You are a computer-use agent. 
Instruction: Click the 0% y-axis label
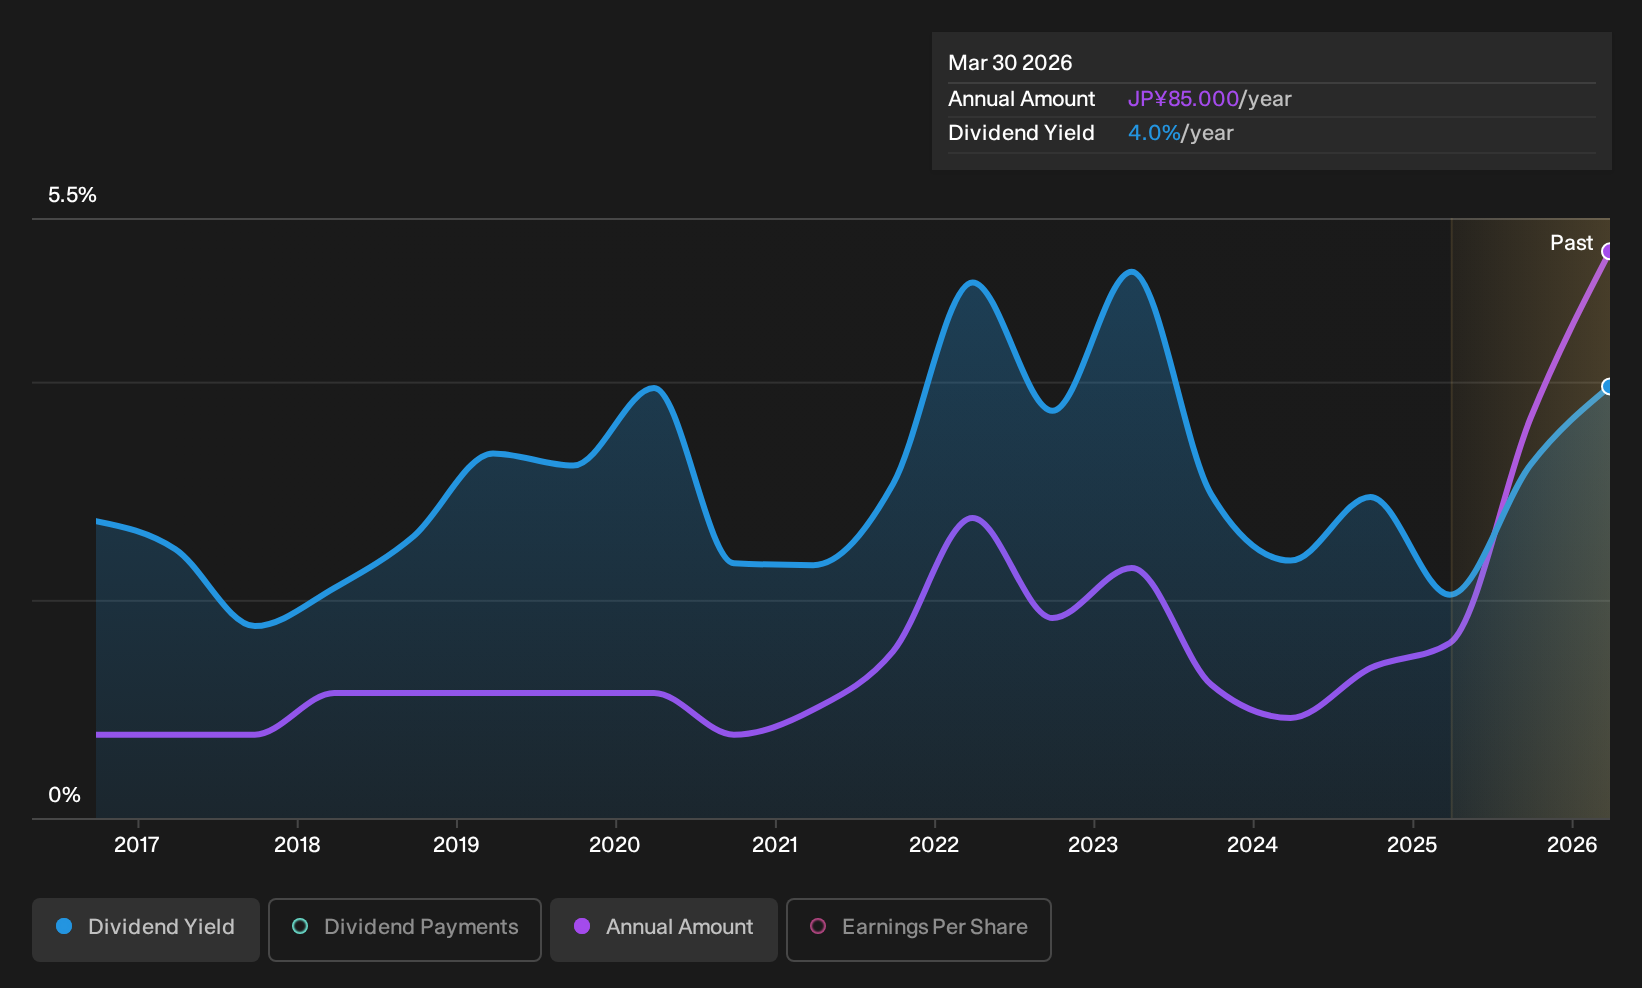tap(64, 795)
